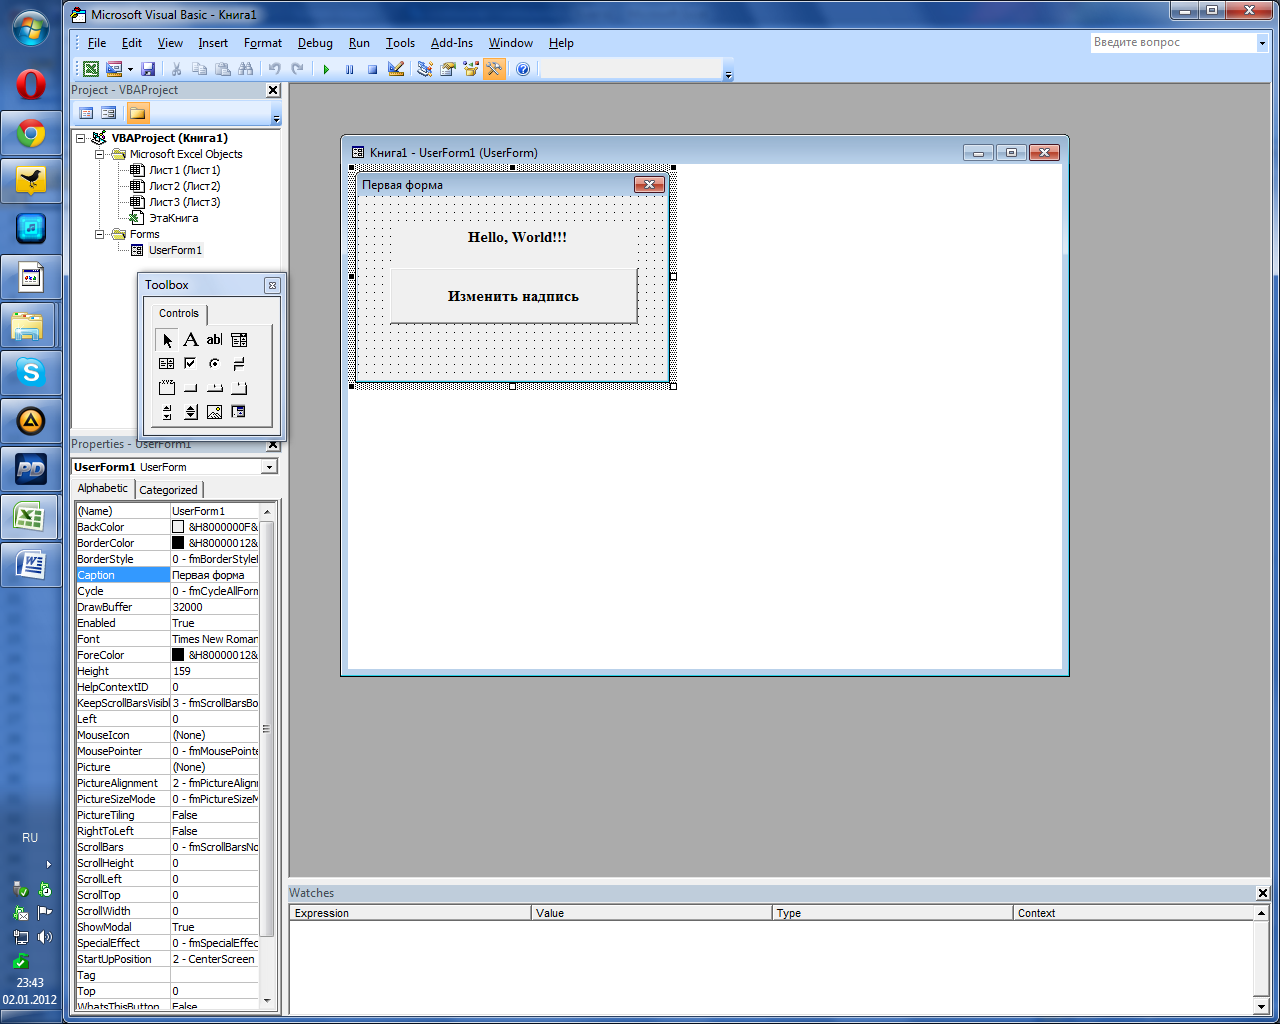Select the 'Изменить надпись' button on form
The height and width of the screenshot is (1024, 1280).
pos(513,296)
